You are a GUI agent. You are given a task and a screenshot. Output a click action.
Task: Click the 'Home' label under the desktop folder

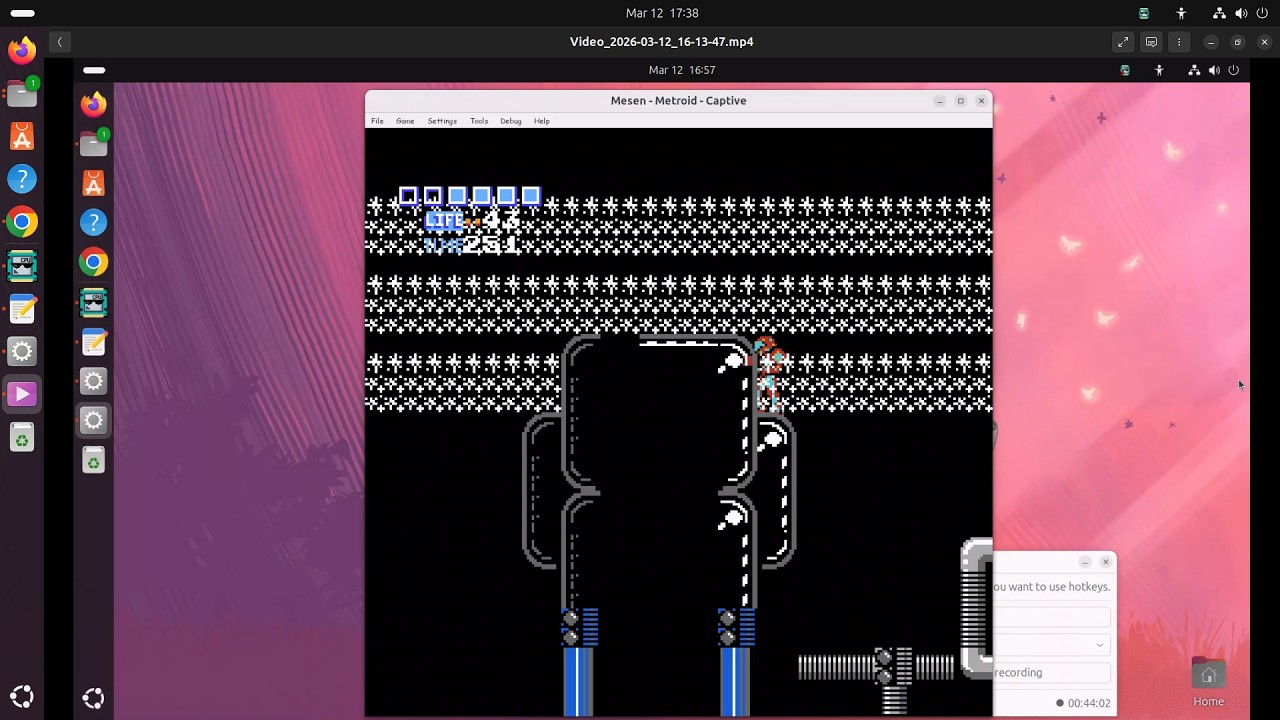click(x=1208, y=701)
